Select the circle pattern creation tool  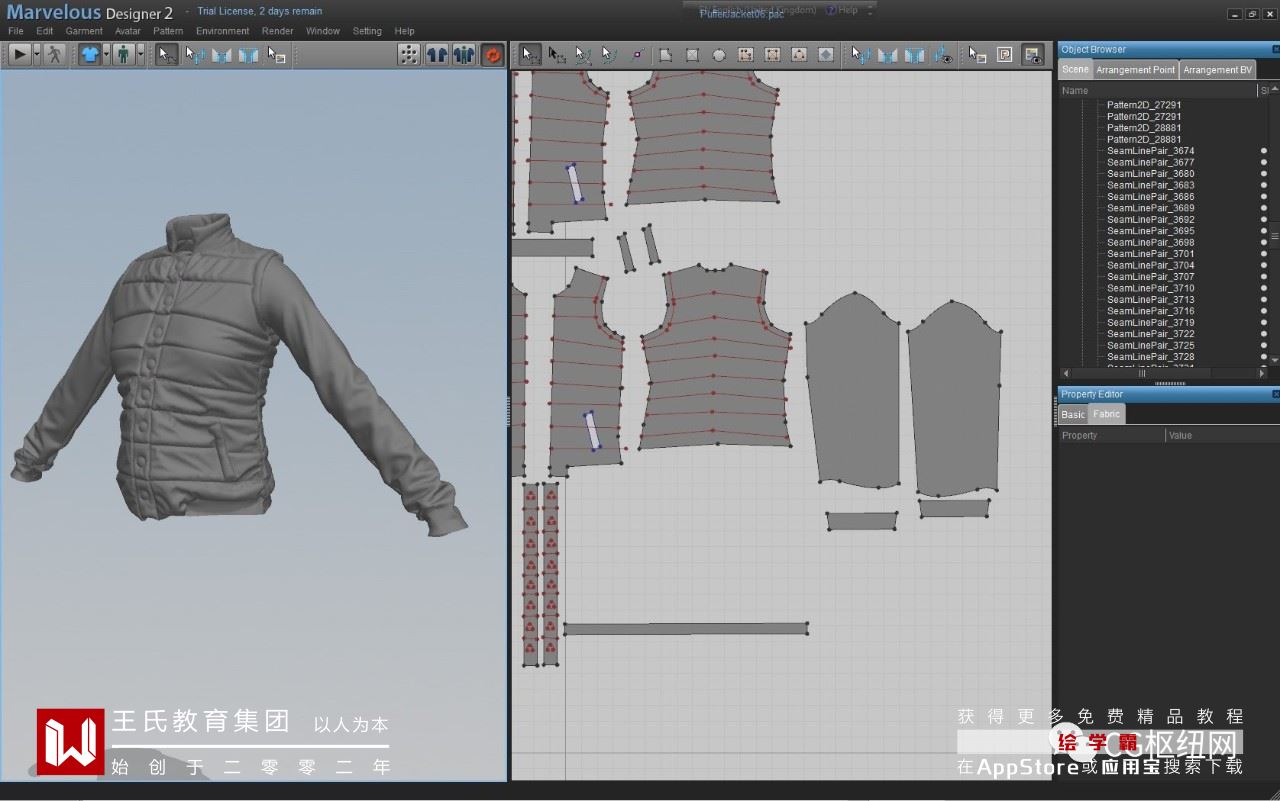coord(719,55)
